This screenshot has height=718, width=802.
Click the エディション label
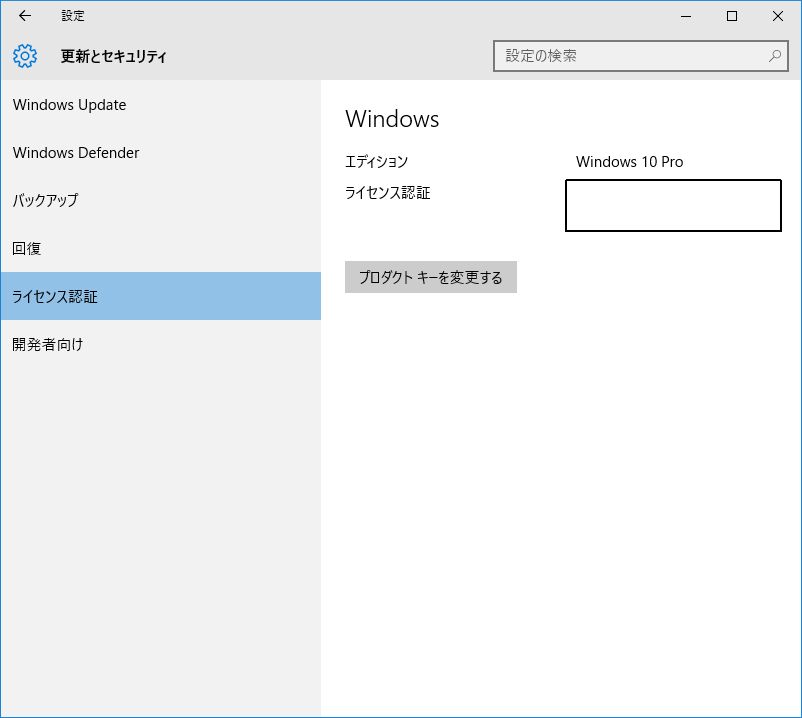(x=376, y=162)
